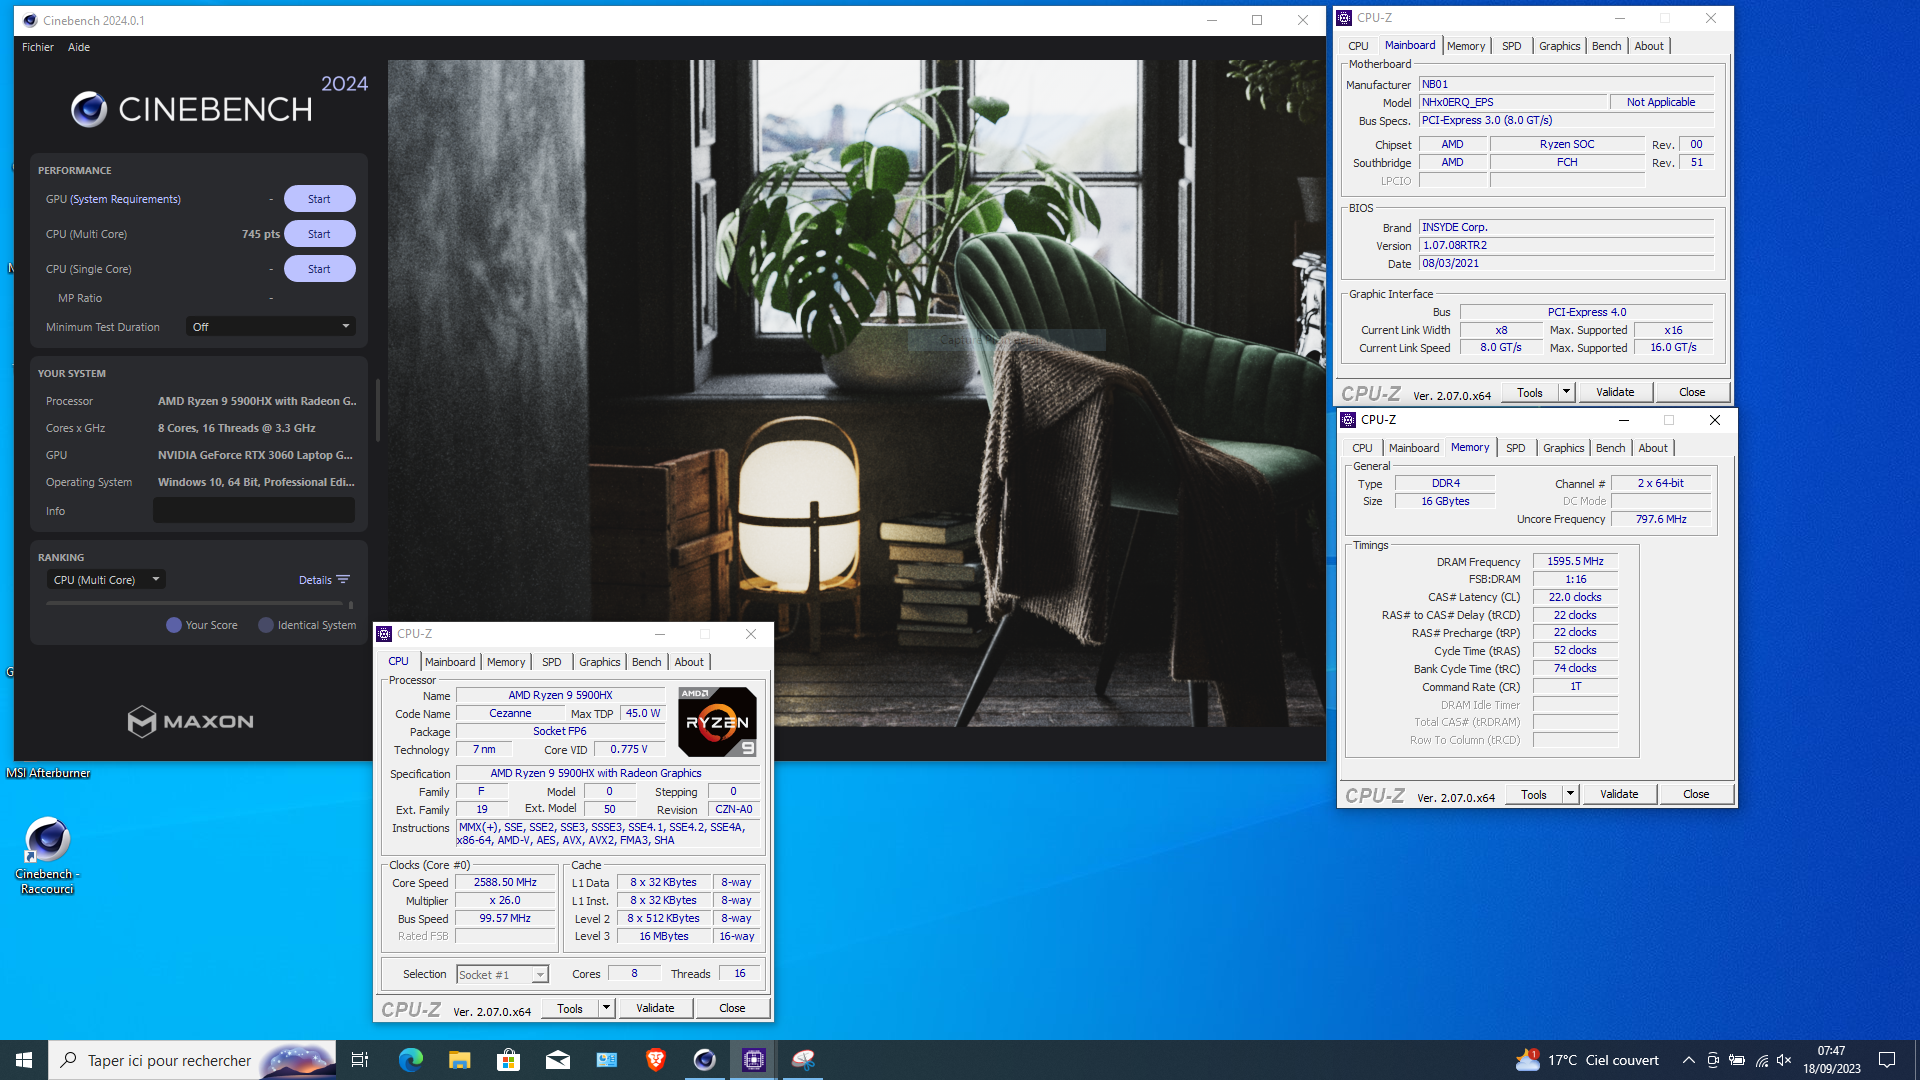Click the Identical System legend dot
Image resolution: width=1920 pixels, height=1080 pixels.
coord(266,625)
